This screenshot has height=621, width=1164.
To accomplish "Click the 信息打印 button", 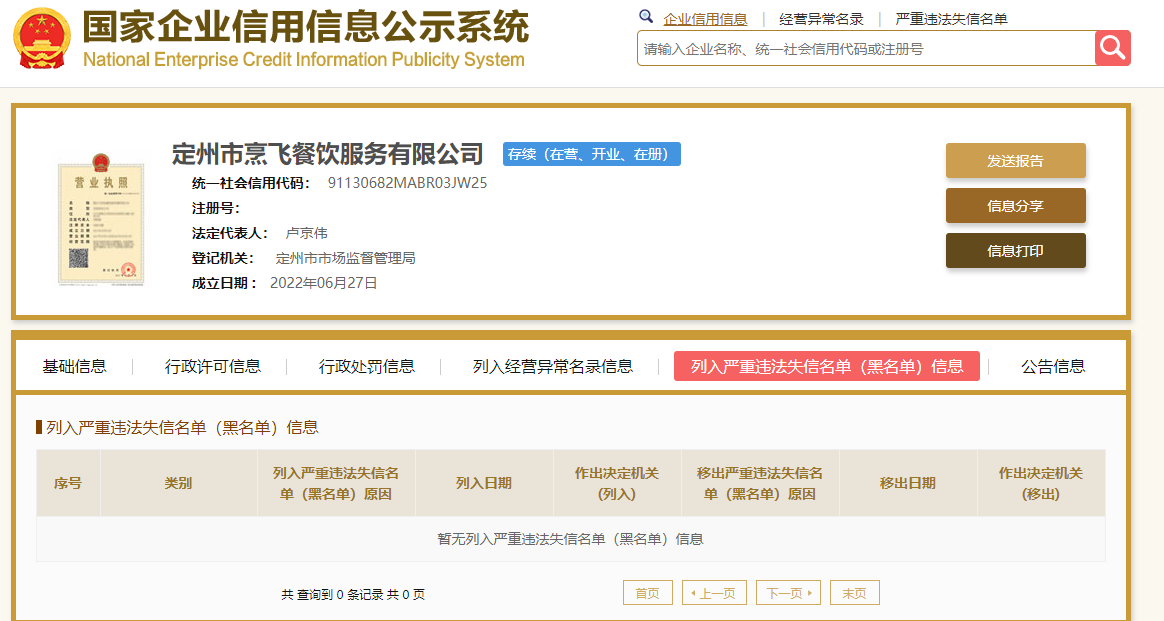I will point(1016,251).
